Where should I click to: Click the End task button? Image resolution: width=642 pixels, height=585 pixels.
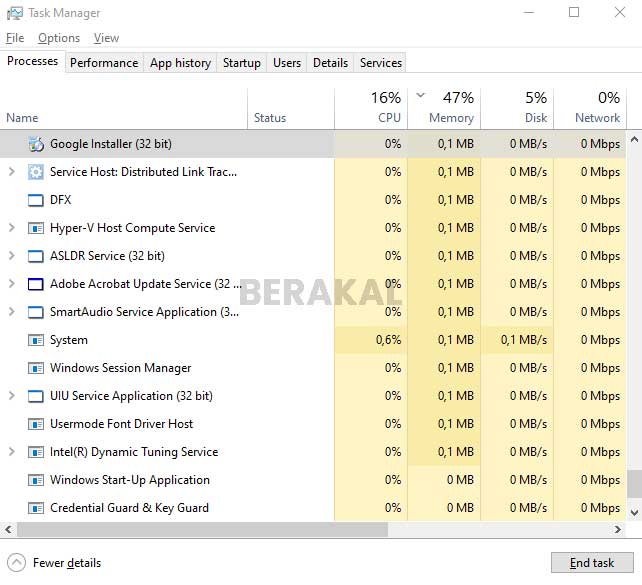coord(592,563)
